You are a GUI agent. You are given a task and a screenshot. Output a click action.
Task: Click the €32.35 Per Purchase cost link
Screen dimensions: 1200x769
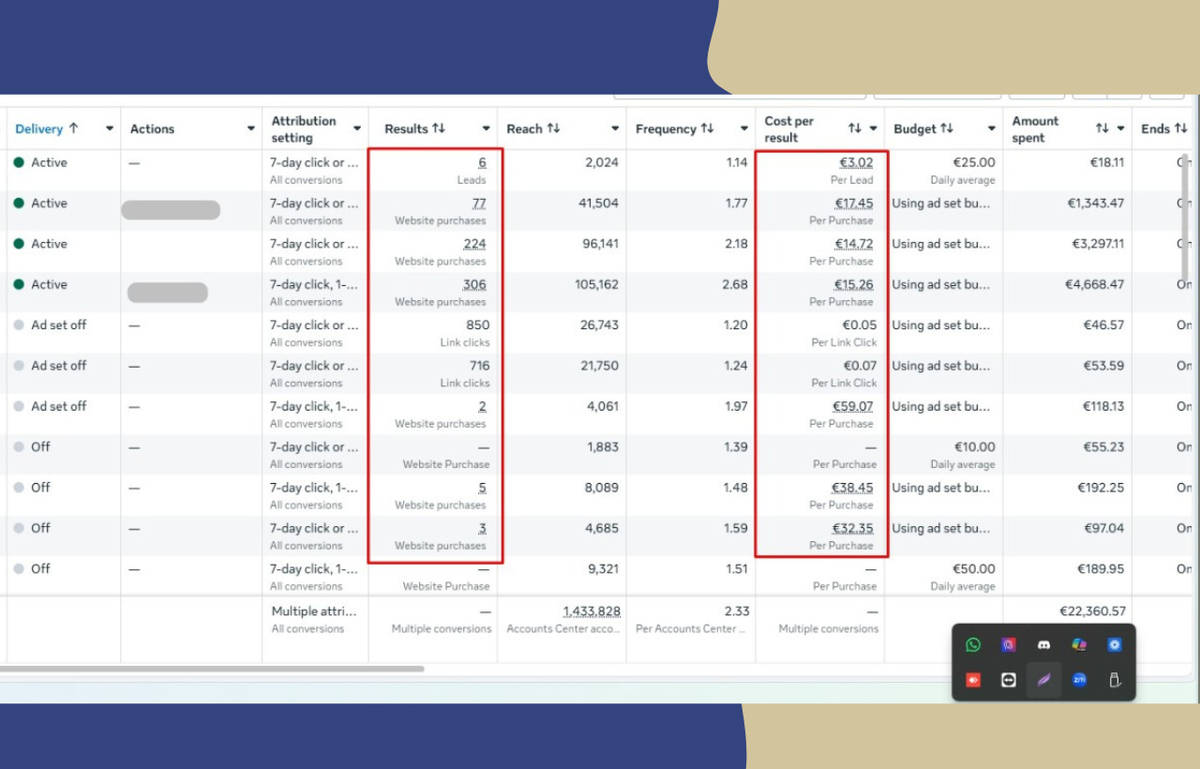(x=853, y=528)
